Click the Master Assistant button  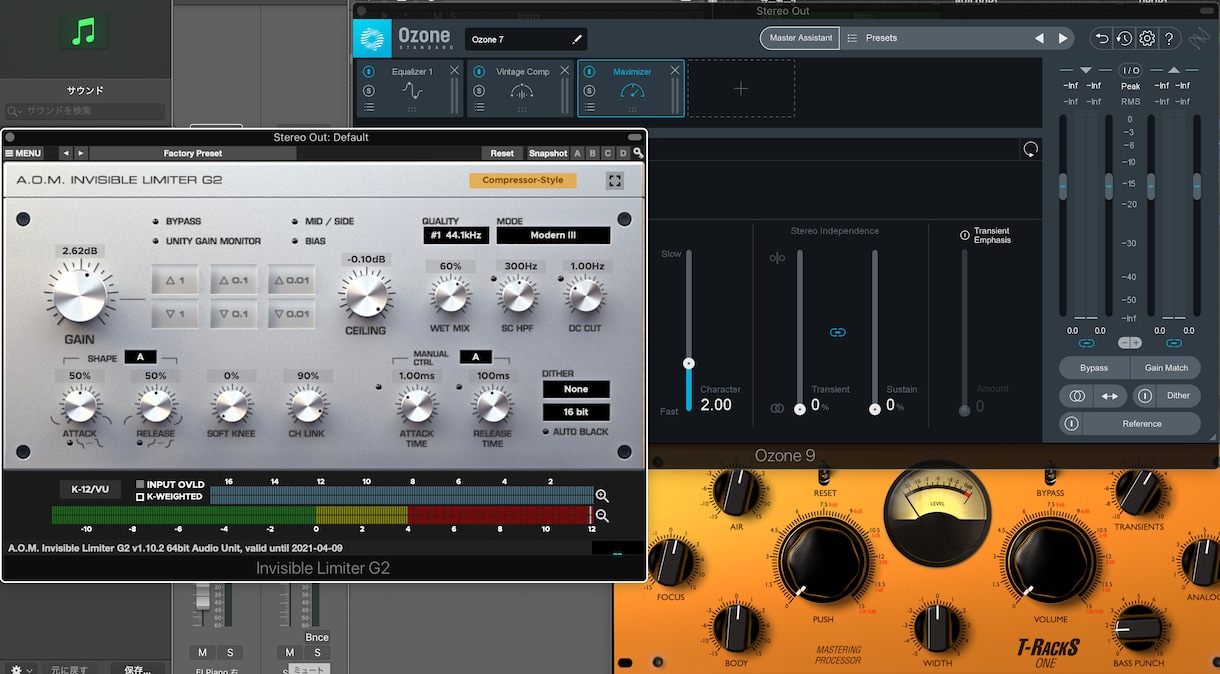pos(800,38)
